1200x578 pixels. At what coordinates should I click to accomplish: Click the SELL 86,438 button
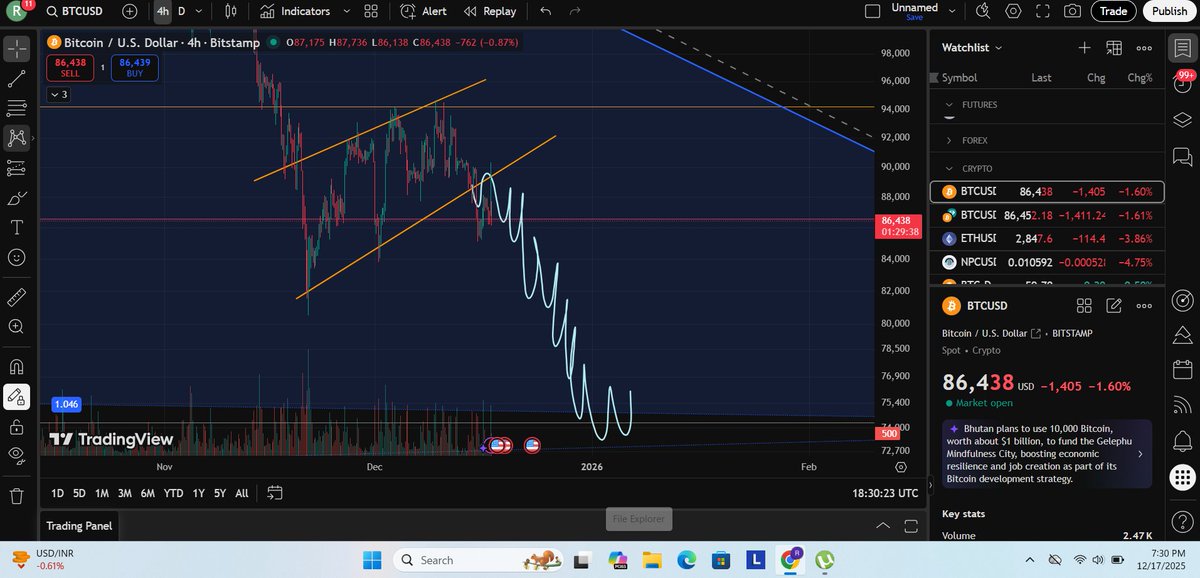(69, 67)
